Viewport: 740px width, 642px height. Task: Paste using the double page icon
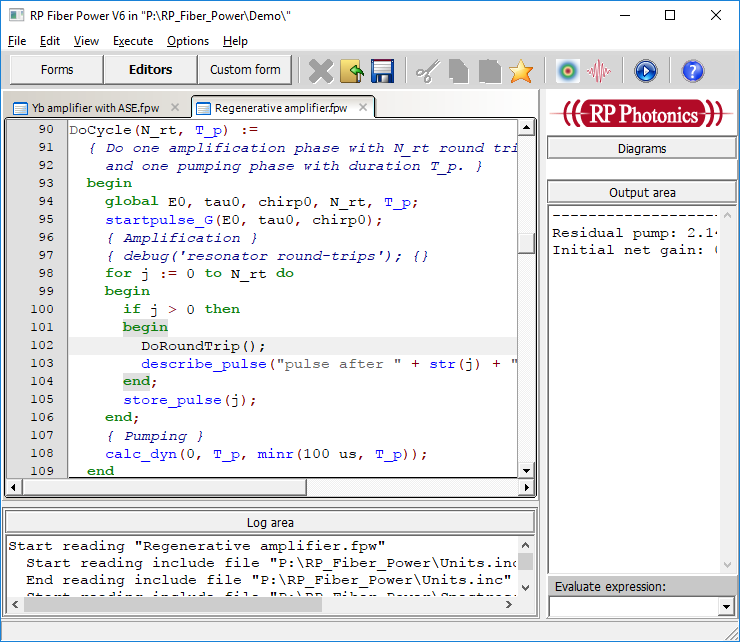(489, 71)
